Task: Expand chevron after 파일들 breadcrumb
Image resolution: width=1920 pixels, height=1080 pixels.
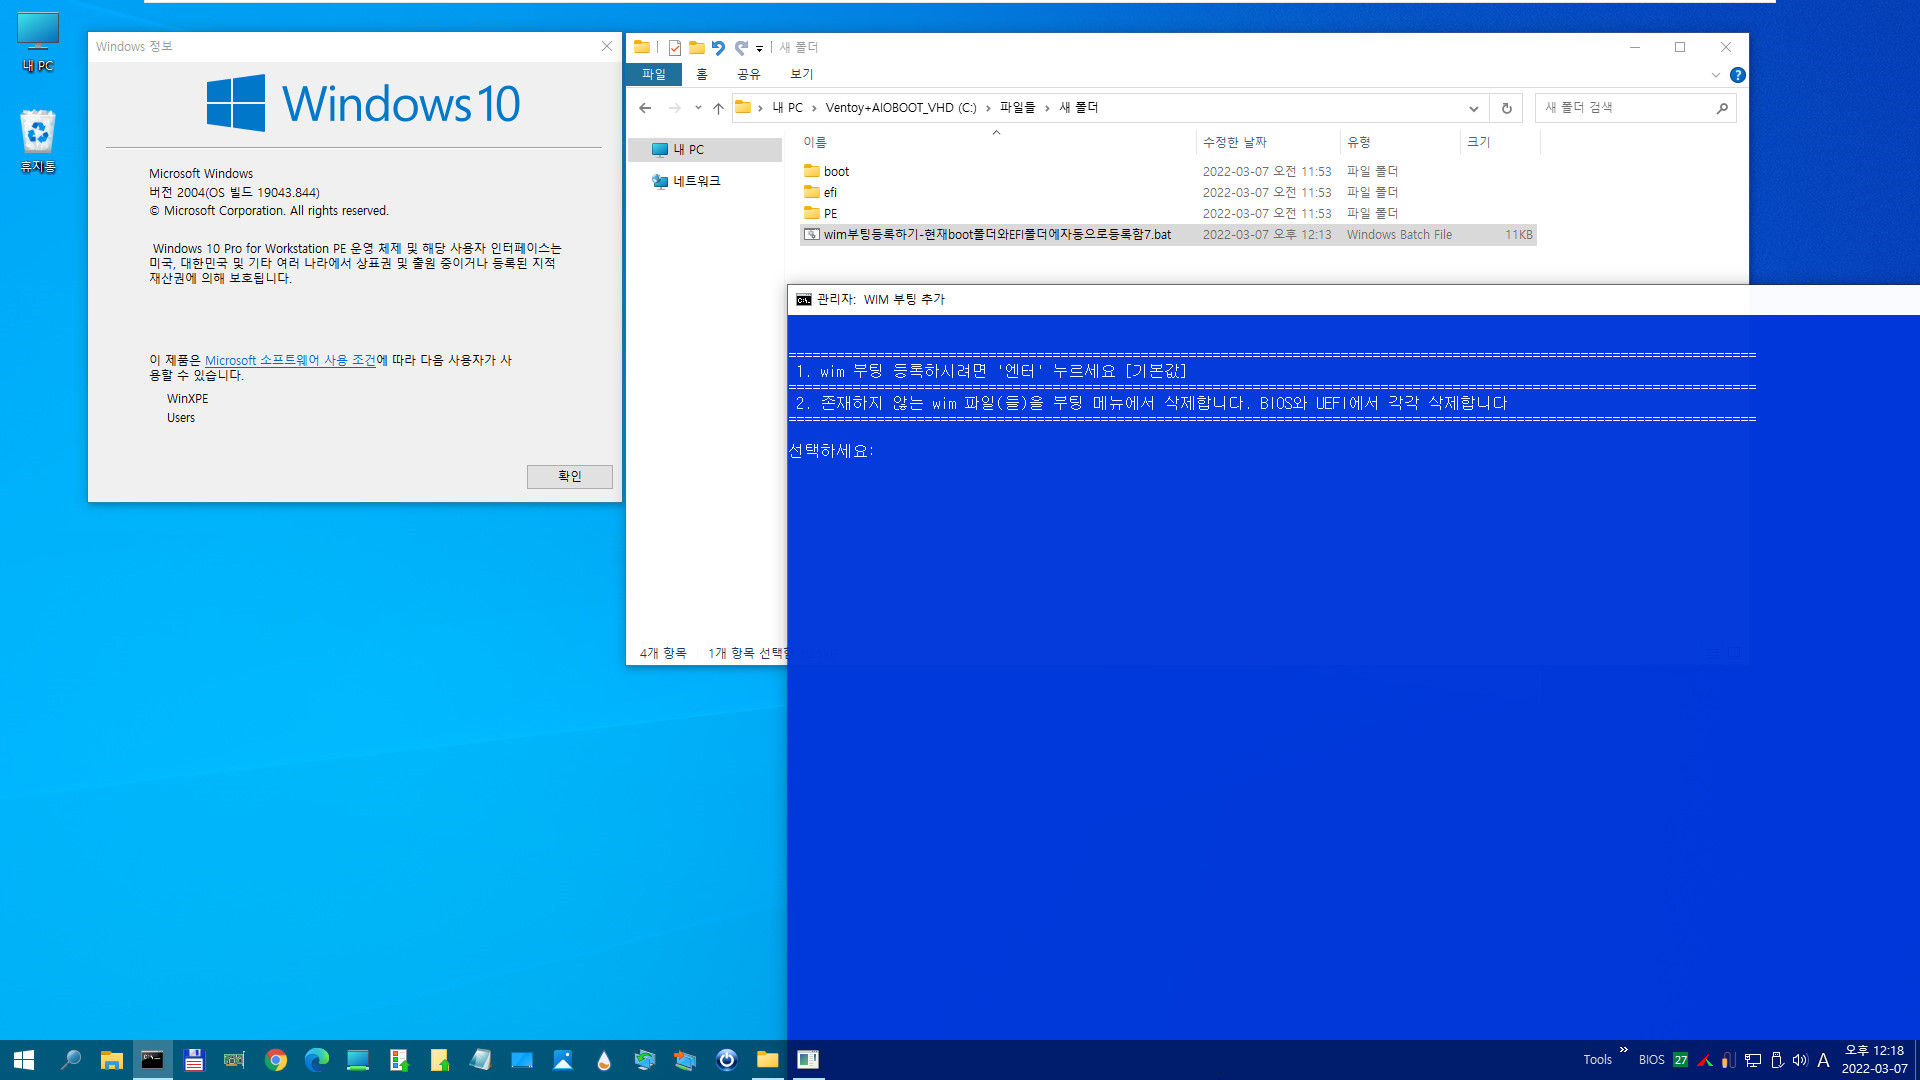Action: (x=1048, y=108)
